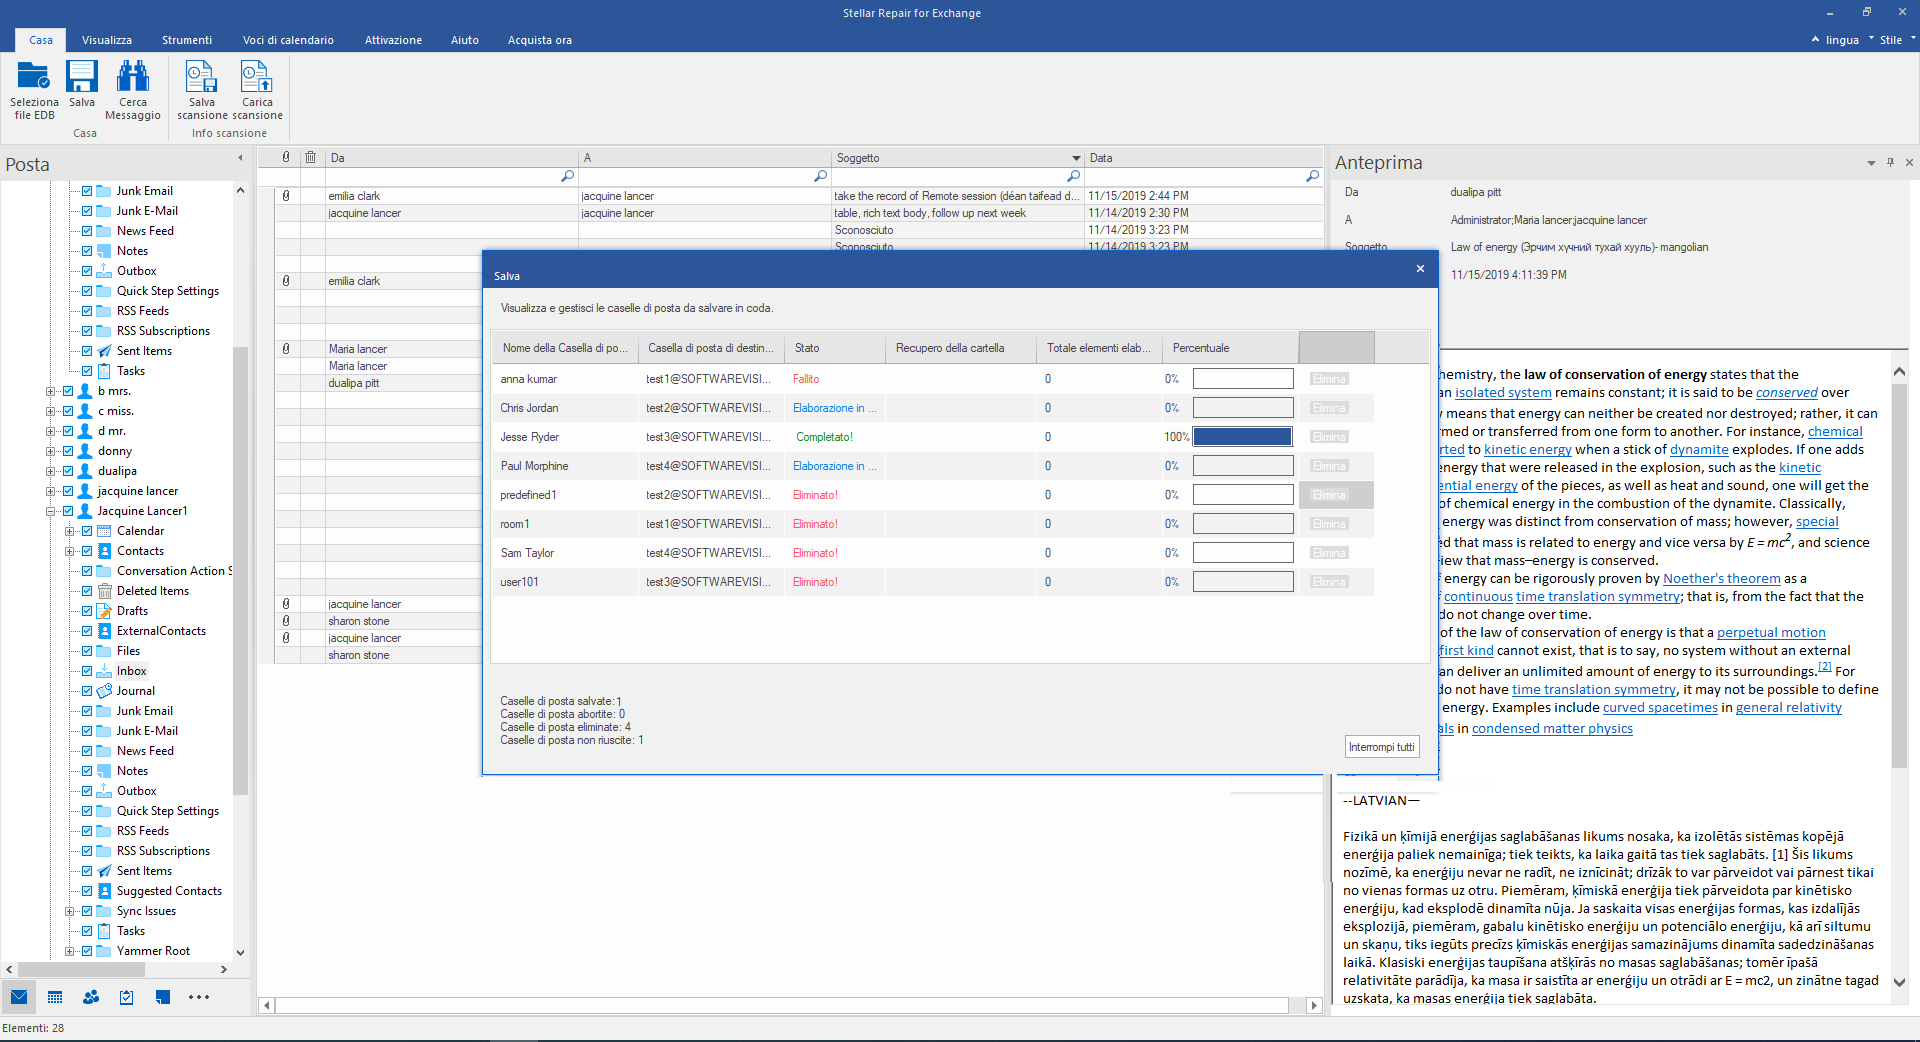Switch to Mail view icon in bottom bar
1920x1042 pixels.
click(19, 997)
